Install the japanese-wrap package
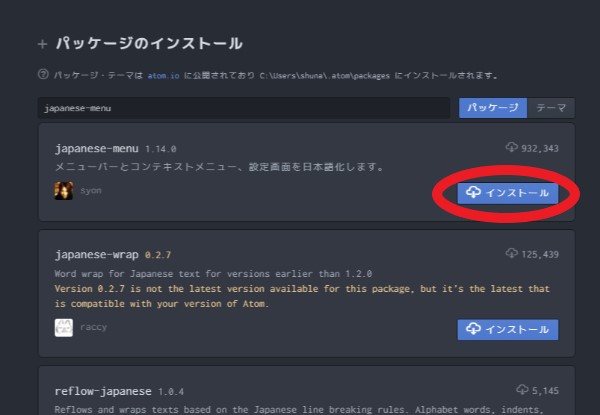Image resolution: width=600 pixels, height=415 pixels. 508,329
